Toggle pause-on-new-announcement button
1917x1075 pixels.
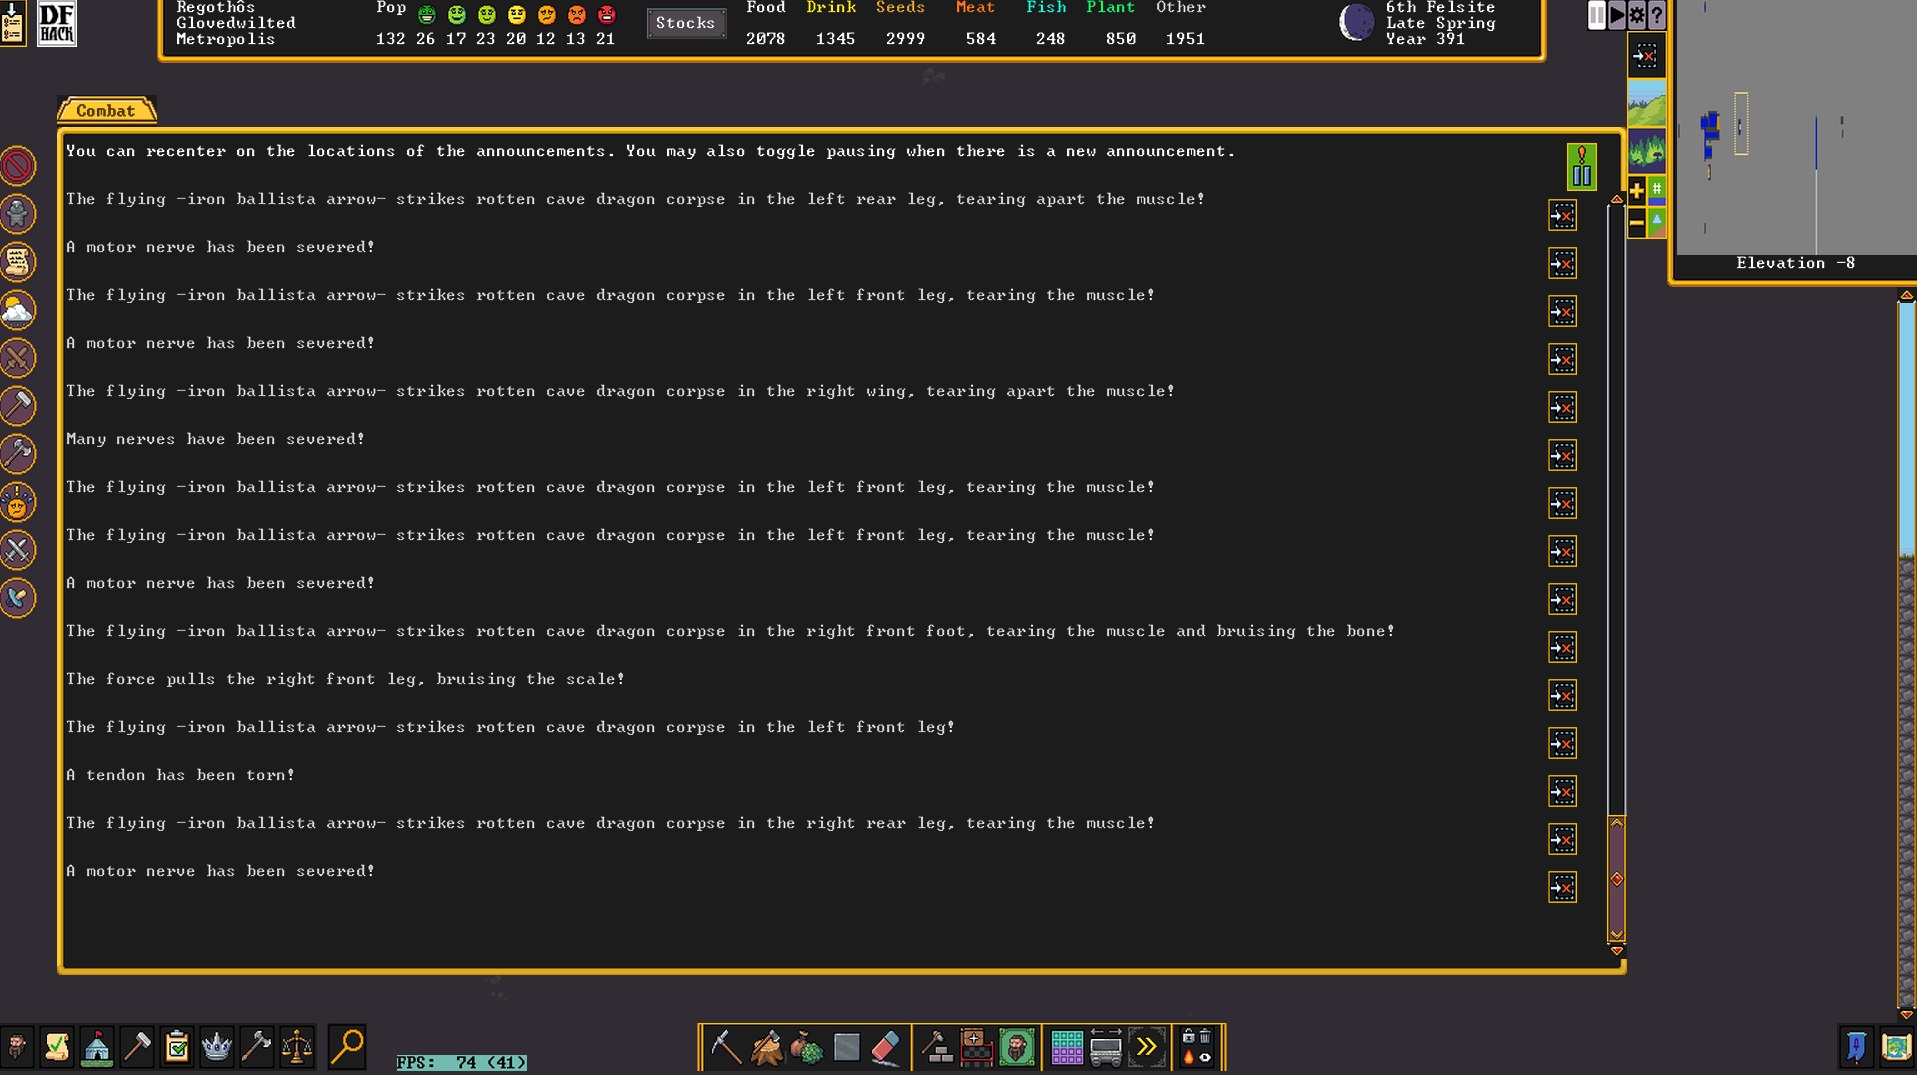pos(1581,167)
